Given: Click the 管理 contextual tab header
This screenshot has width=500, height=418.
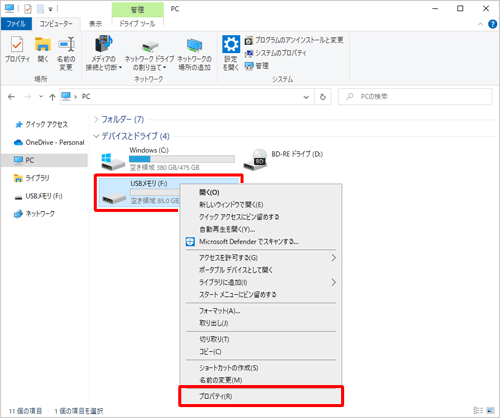Looking at the screenshot, I should click(x=137, y=9).
